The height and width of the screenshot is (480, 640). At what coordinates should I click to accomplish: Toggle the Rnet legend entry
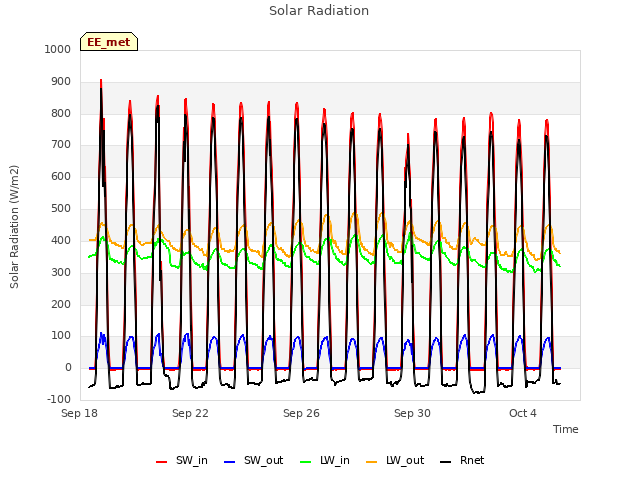462,461
